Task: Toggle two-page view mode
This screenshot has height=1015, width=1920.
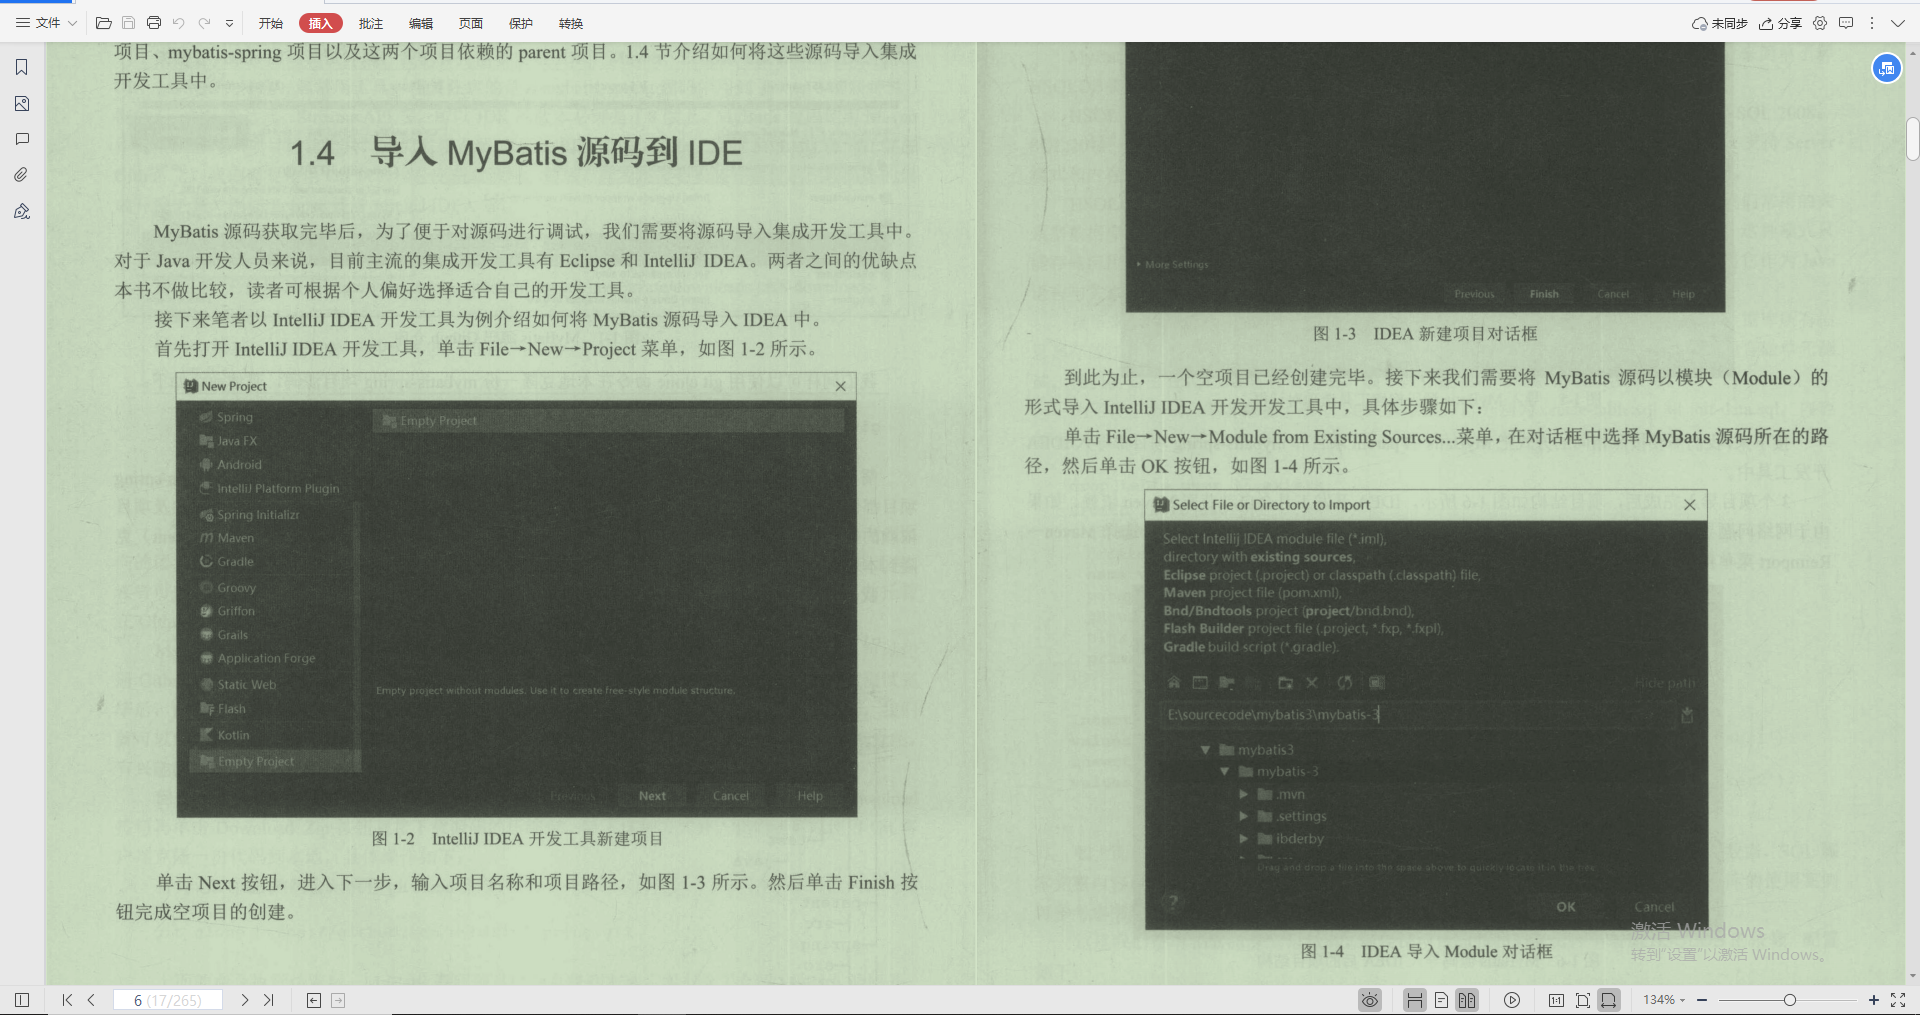Action: [x=1467, y=1000]
